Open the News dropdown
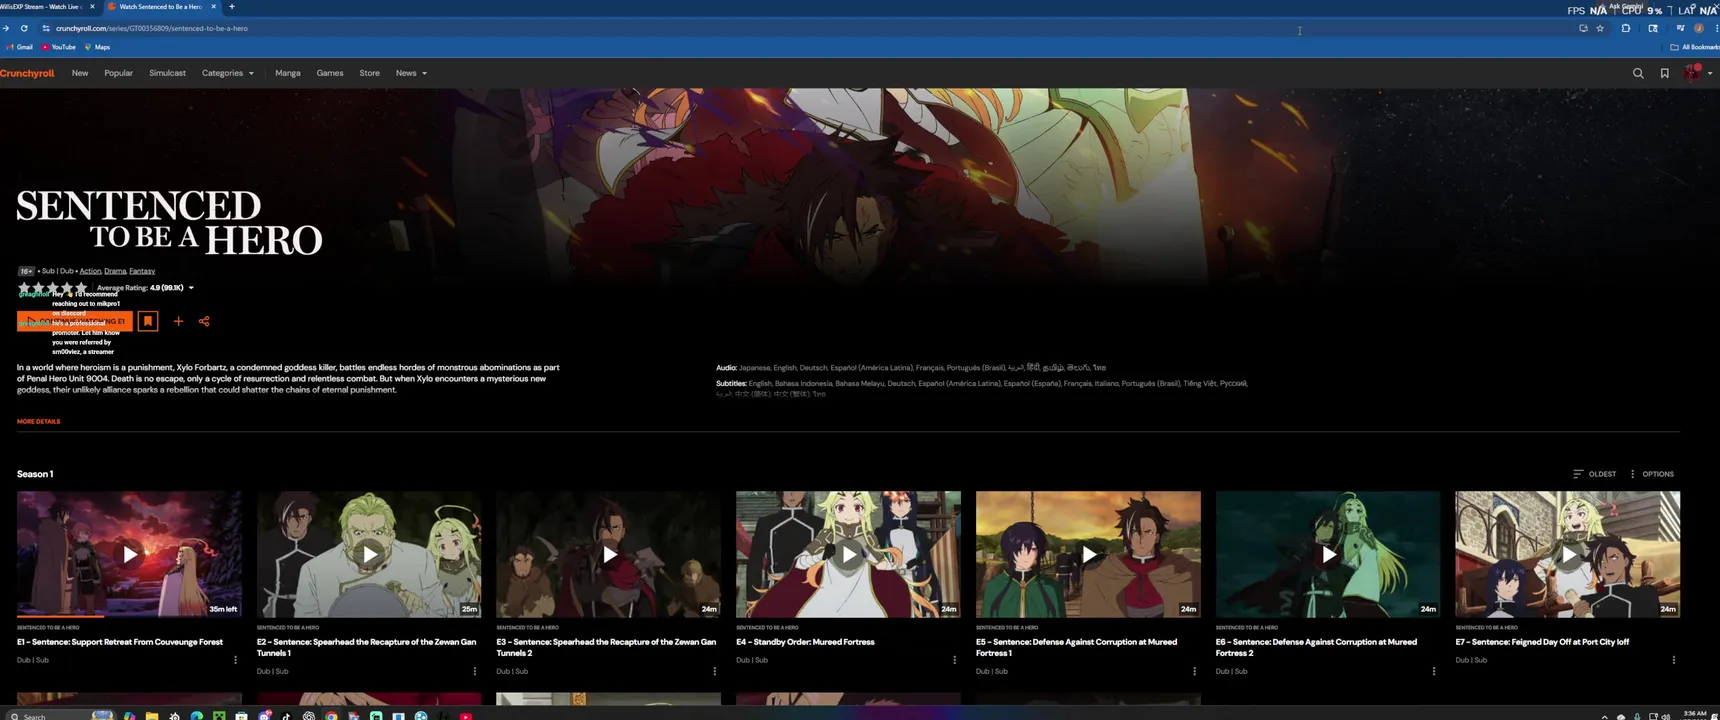 coord(411,73)
